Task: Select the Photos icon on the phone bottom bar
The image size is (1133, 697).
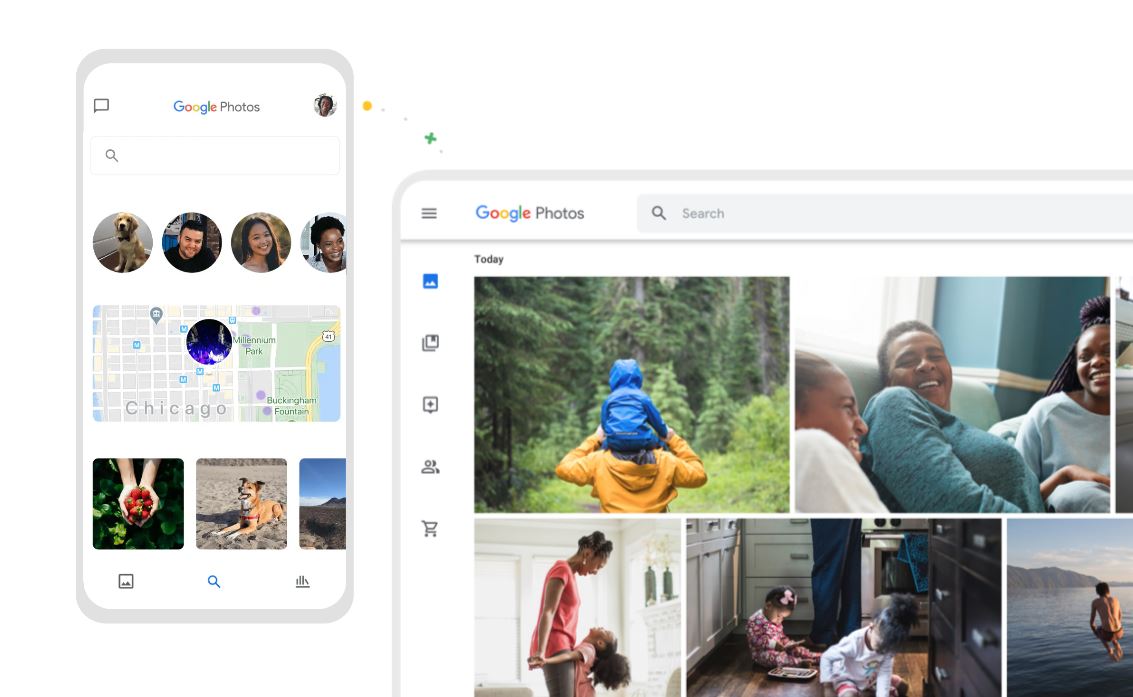Action: tap(125, 580)
